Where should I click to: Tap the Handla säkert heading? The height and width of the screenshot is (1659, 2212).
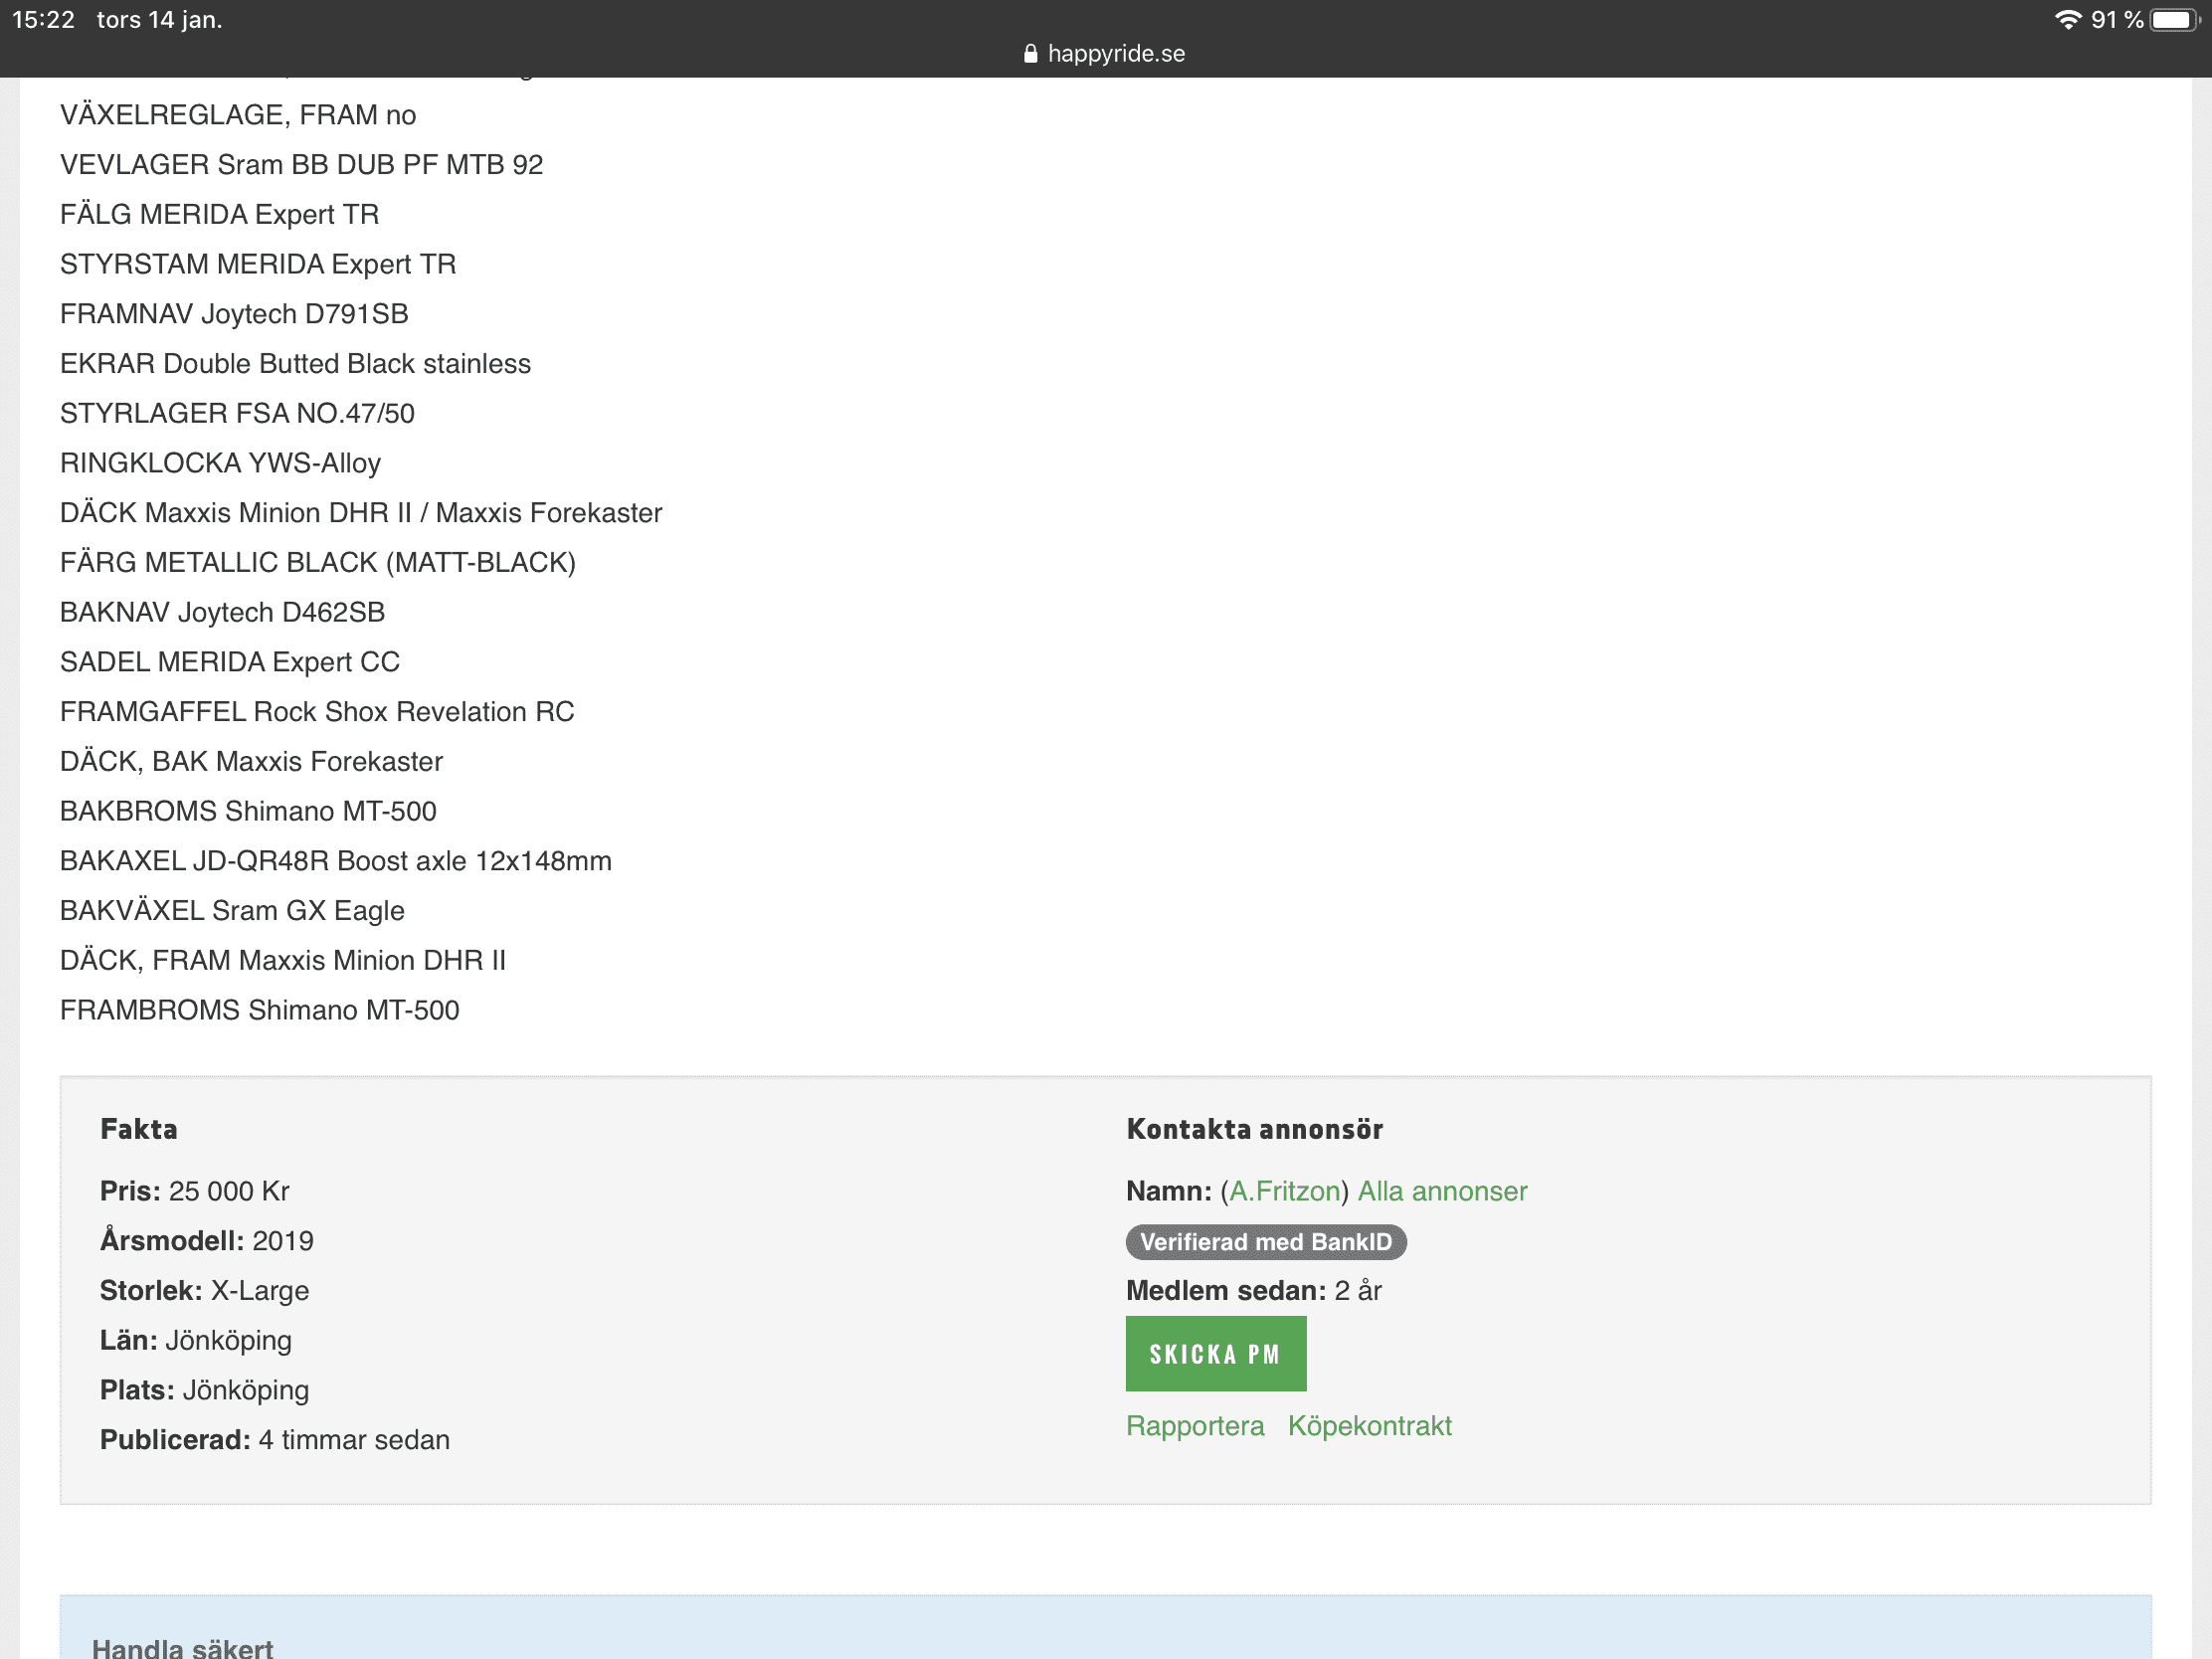pos(182,1647)
